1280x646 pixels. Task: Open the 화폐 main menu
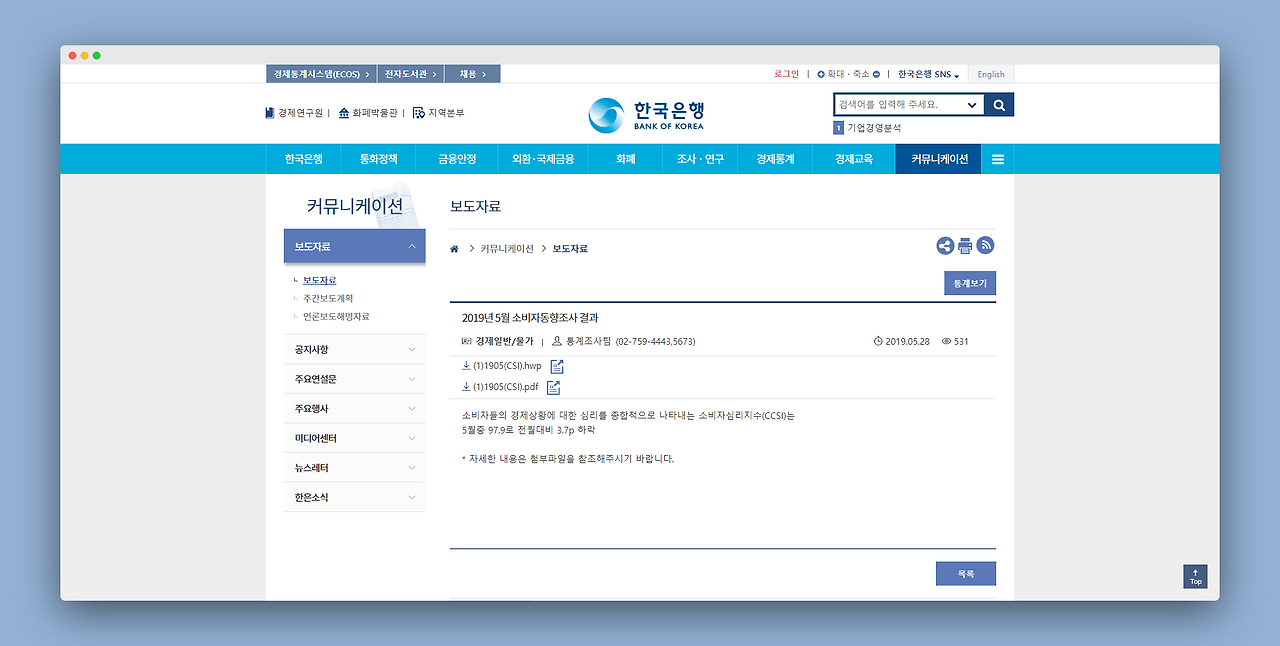(x=626, y=159)
